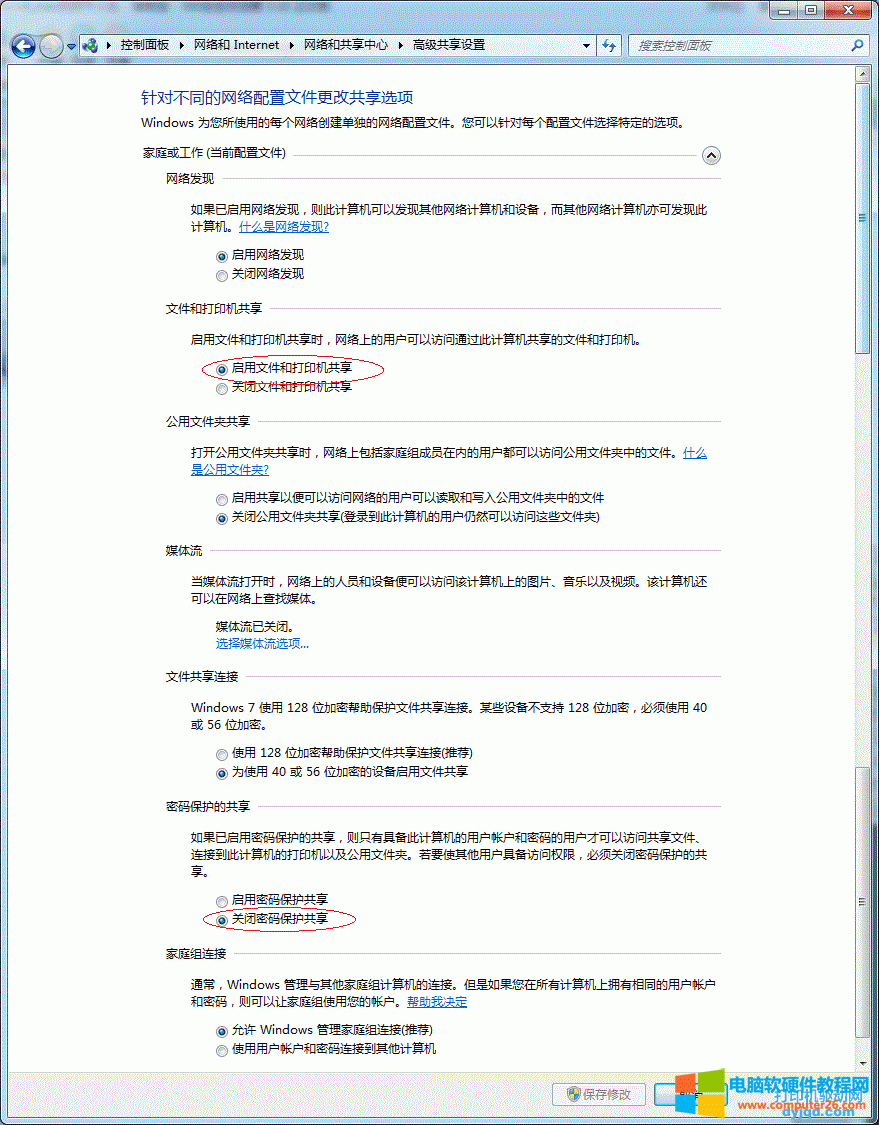Viewport: 879px width, 1125px height.
Task: Select 使用用户帐户和密码连接到其他计算机
Action: click(x=221, y=1050)
